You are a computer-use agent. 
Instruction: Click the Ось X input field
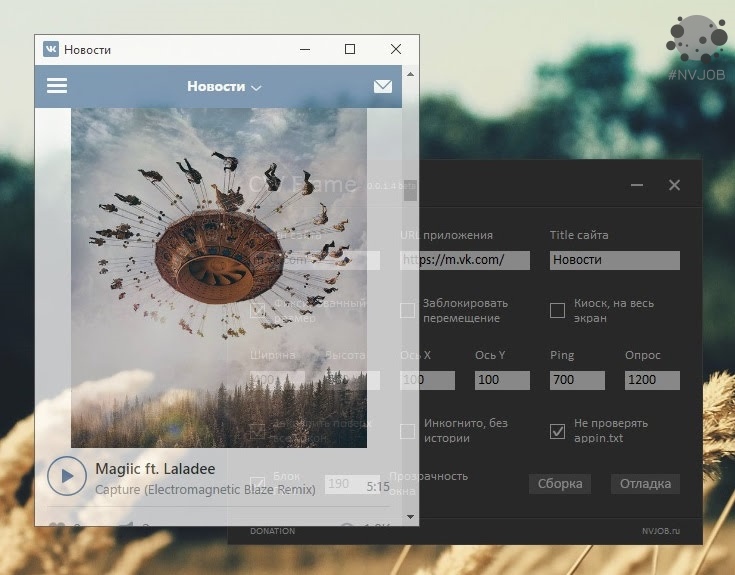point(427,380)
